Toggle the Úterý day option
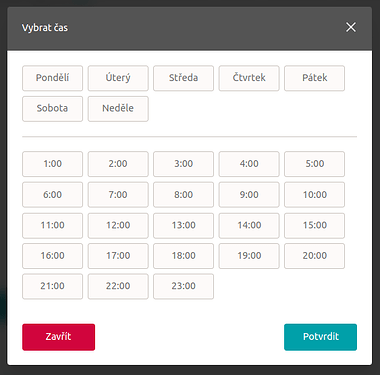The height and width of the screenshot is (375, 380). 118,78
